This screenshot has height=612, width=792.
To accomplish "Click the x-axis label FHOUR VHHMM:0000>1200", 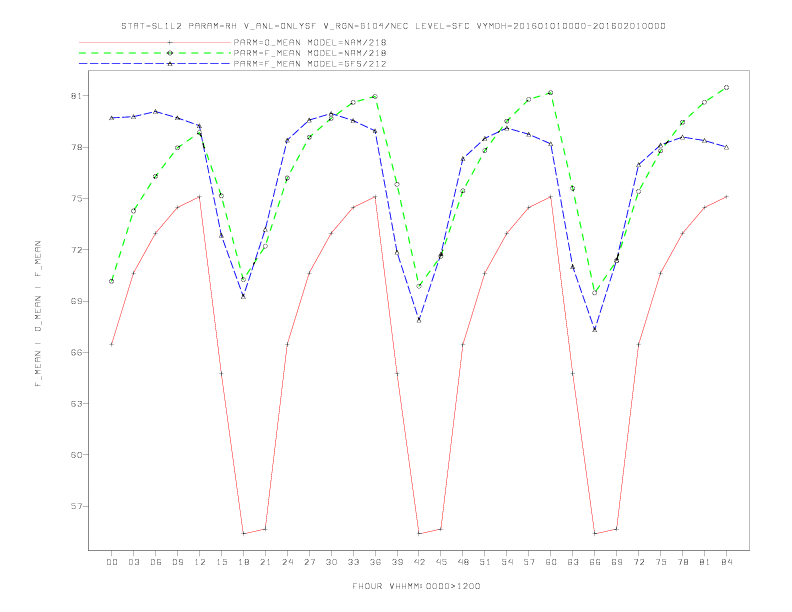I will [x=416, y=586].
